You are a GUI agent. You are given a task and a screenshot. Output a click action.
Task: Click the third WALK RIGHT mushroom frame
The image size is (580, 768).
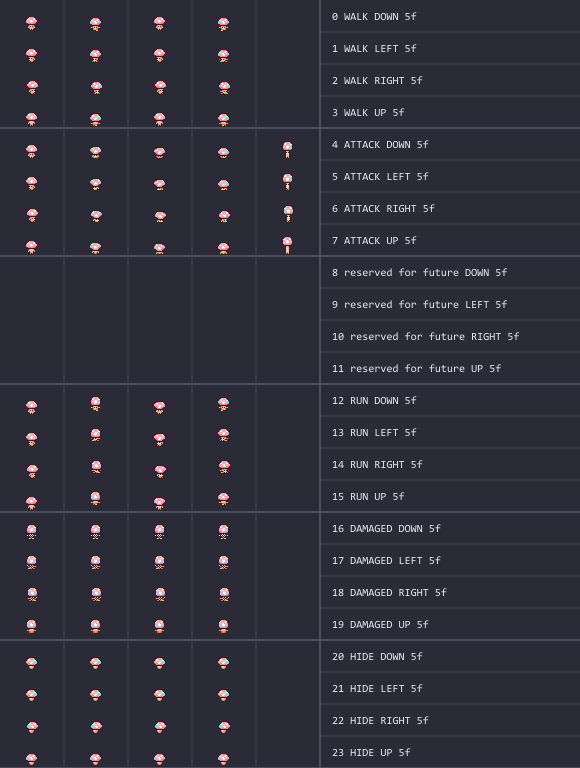160,88
